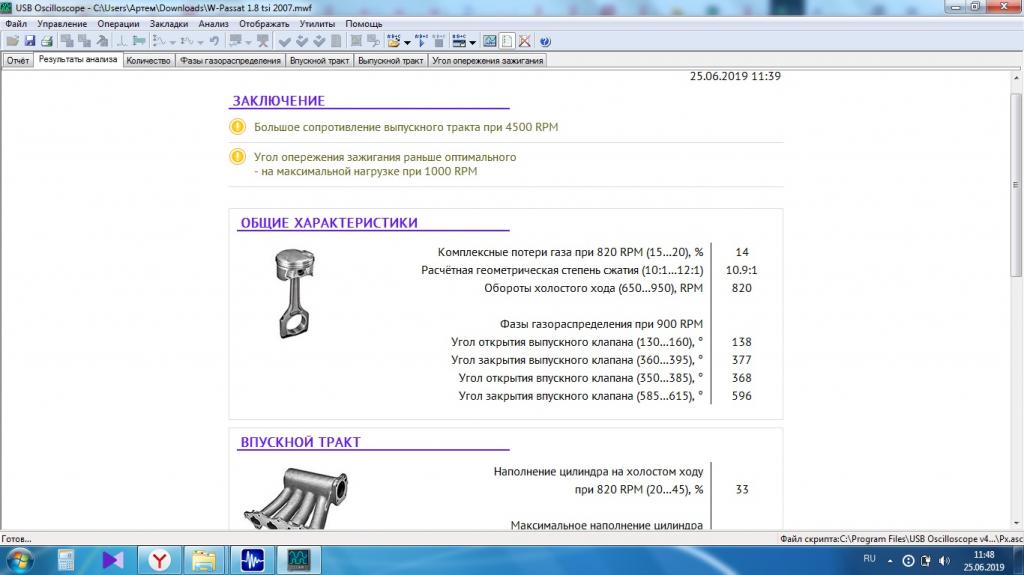Click the cylinder filling value 33

coord(741,489)
